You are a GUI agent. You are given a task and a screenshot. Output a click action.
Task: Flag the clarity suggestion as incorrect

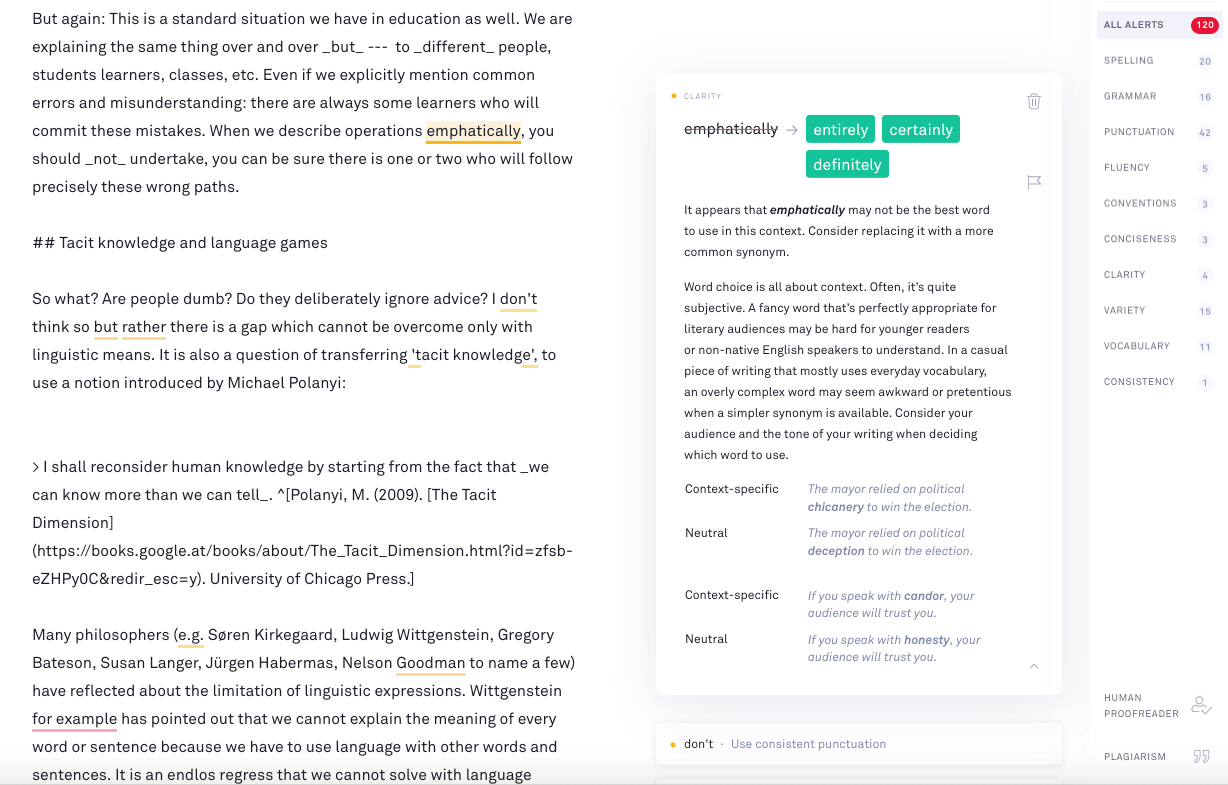pos(1034,181)
